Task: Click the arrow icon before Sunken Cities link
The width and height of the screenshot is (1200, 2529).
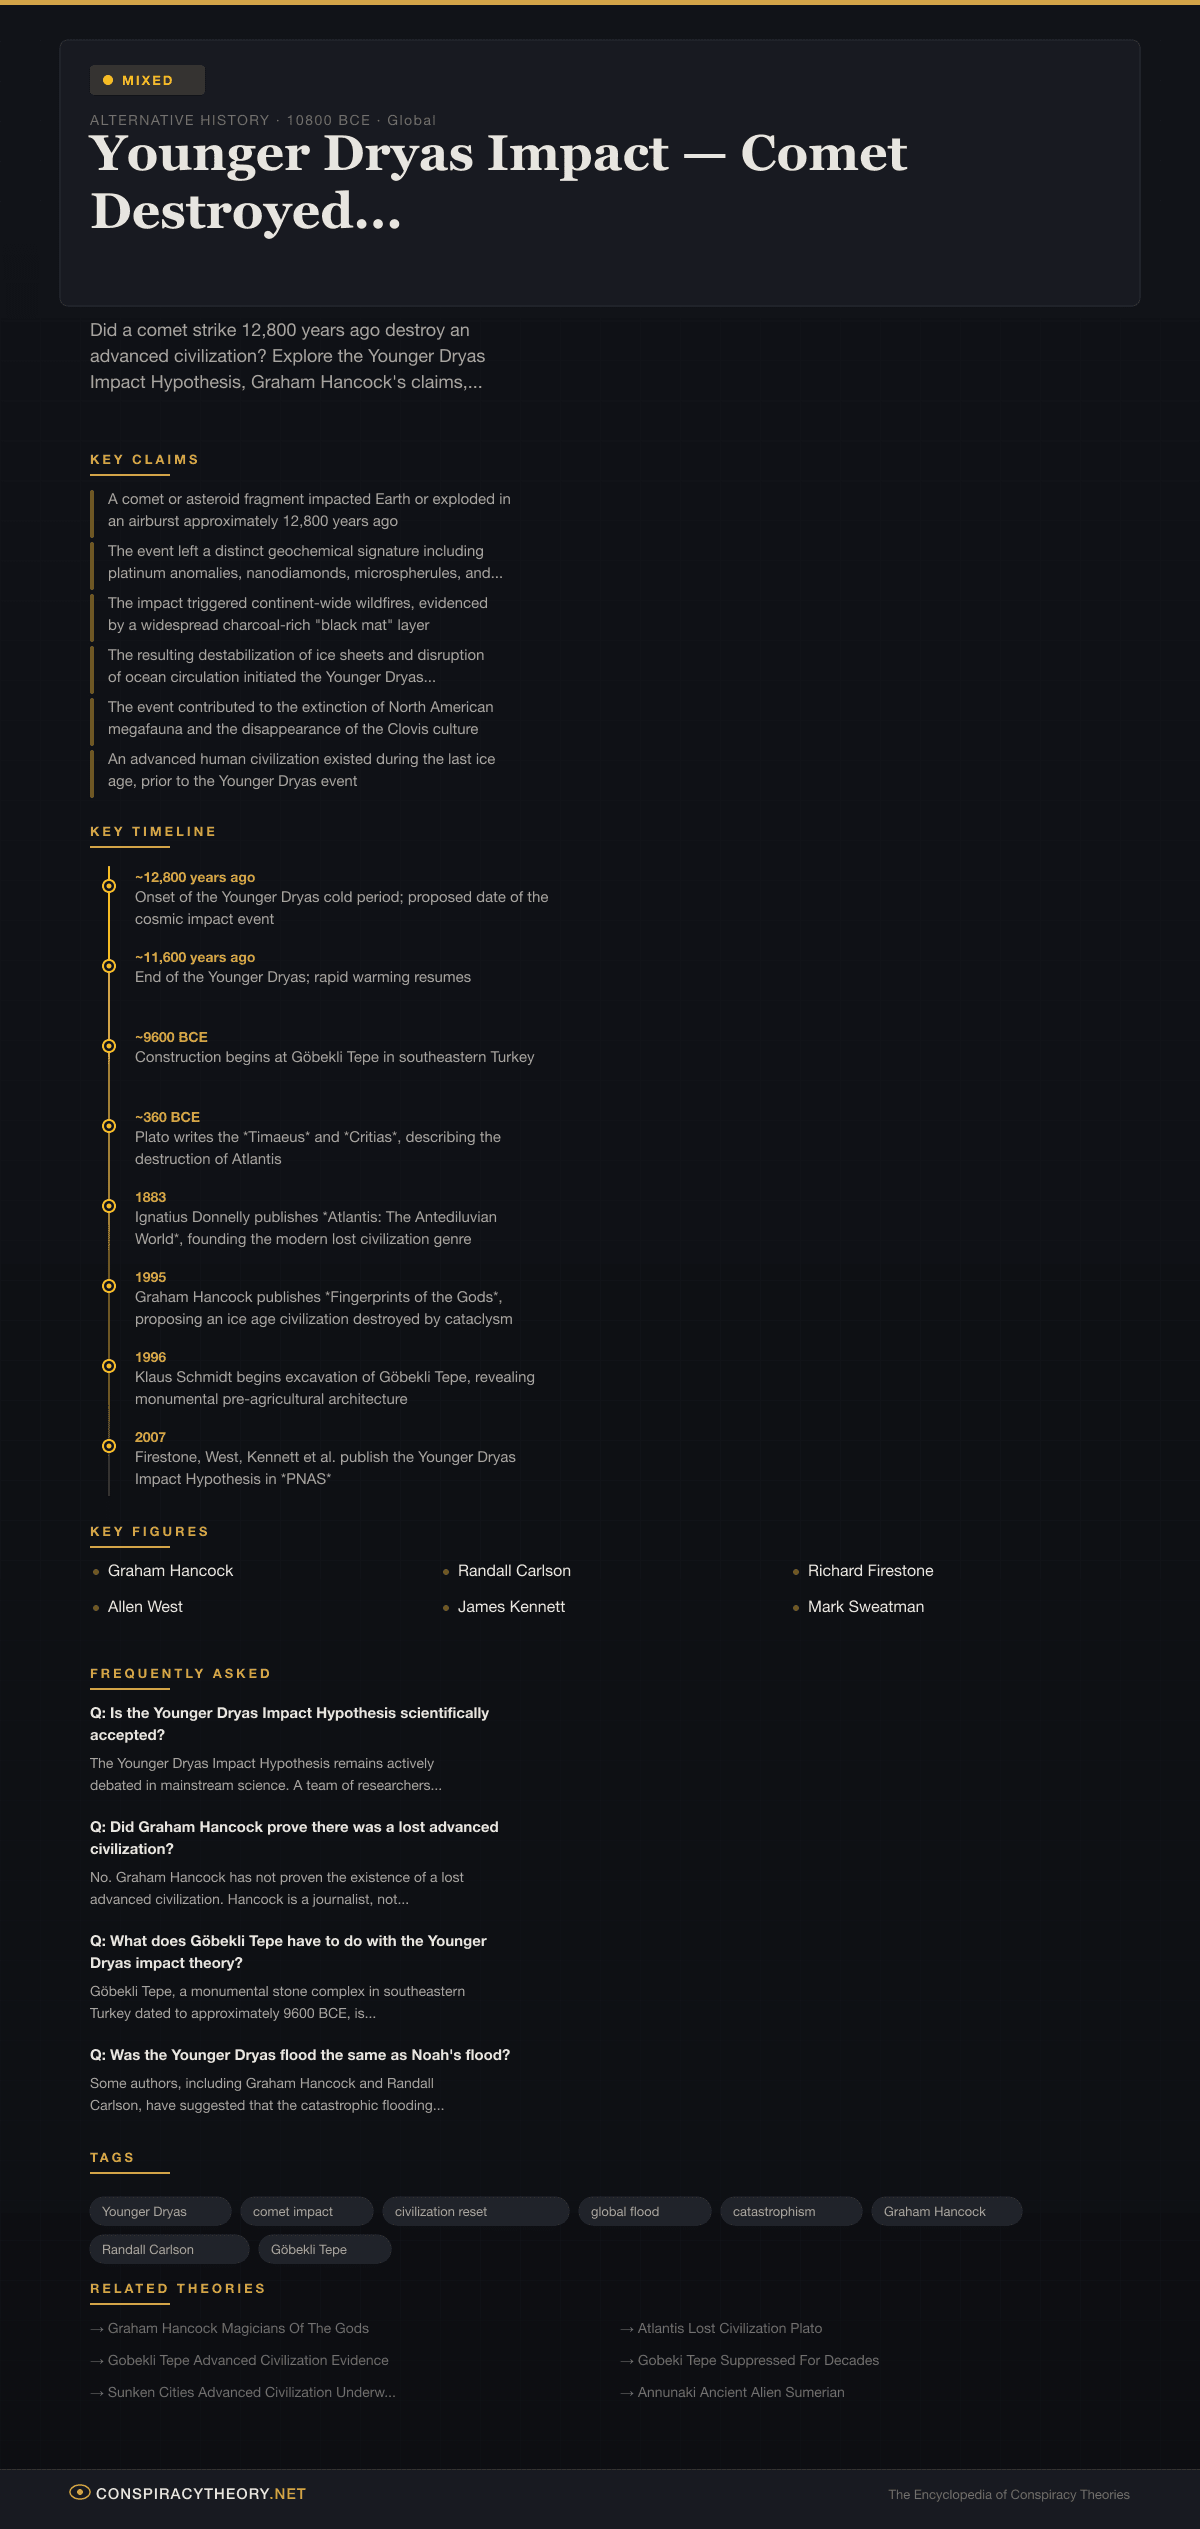Action: (97, 2393)
